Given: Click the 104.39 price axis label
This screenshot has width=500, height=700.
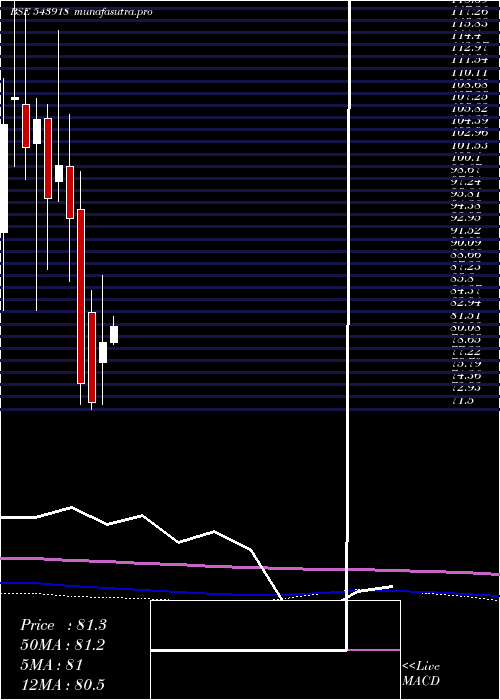Looking at the screenshot, I should [469, 121].
